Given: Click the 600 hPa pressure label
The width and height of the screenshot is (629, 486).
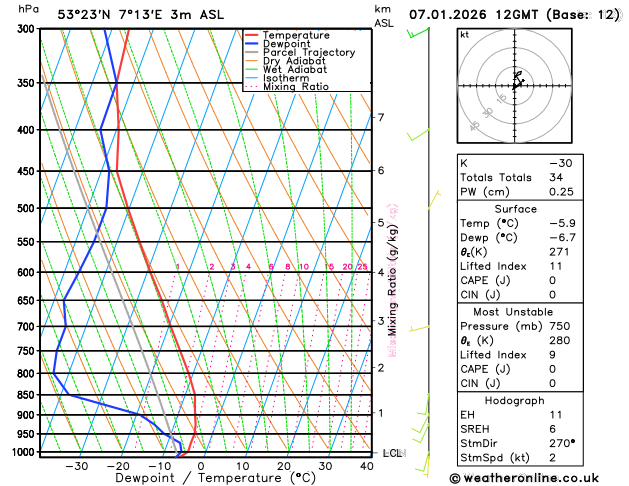Looking at the screenshot, I should 28,272.
